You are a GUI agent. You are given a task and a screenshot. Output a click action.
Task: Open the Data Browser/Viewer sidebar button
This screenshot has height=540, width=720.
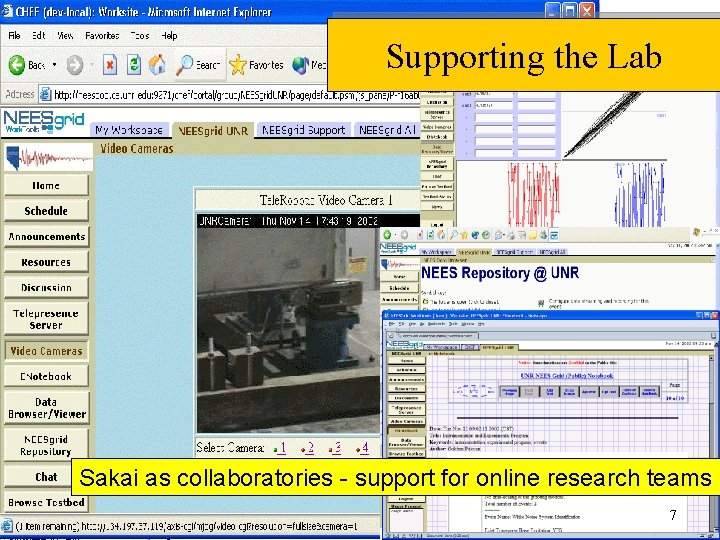(x=46, y=408)
